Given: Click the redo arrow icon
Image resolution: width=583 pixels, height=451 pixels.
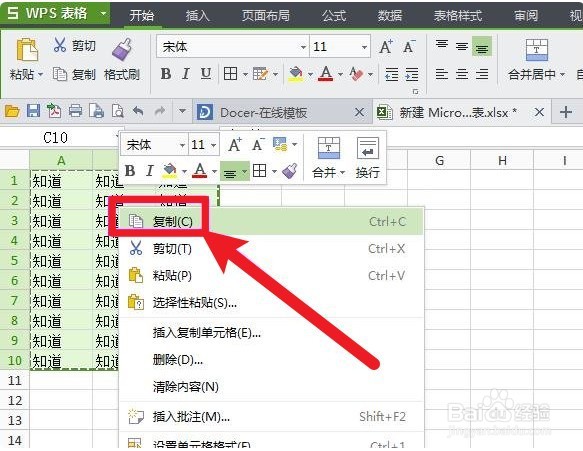Looking at the screenshot, I should 160,111.
